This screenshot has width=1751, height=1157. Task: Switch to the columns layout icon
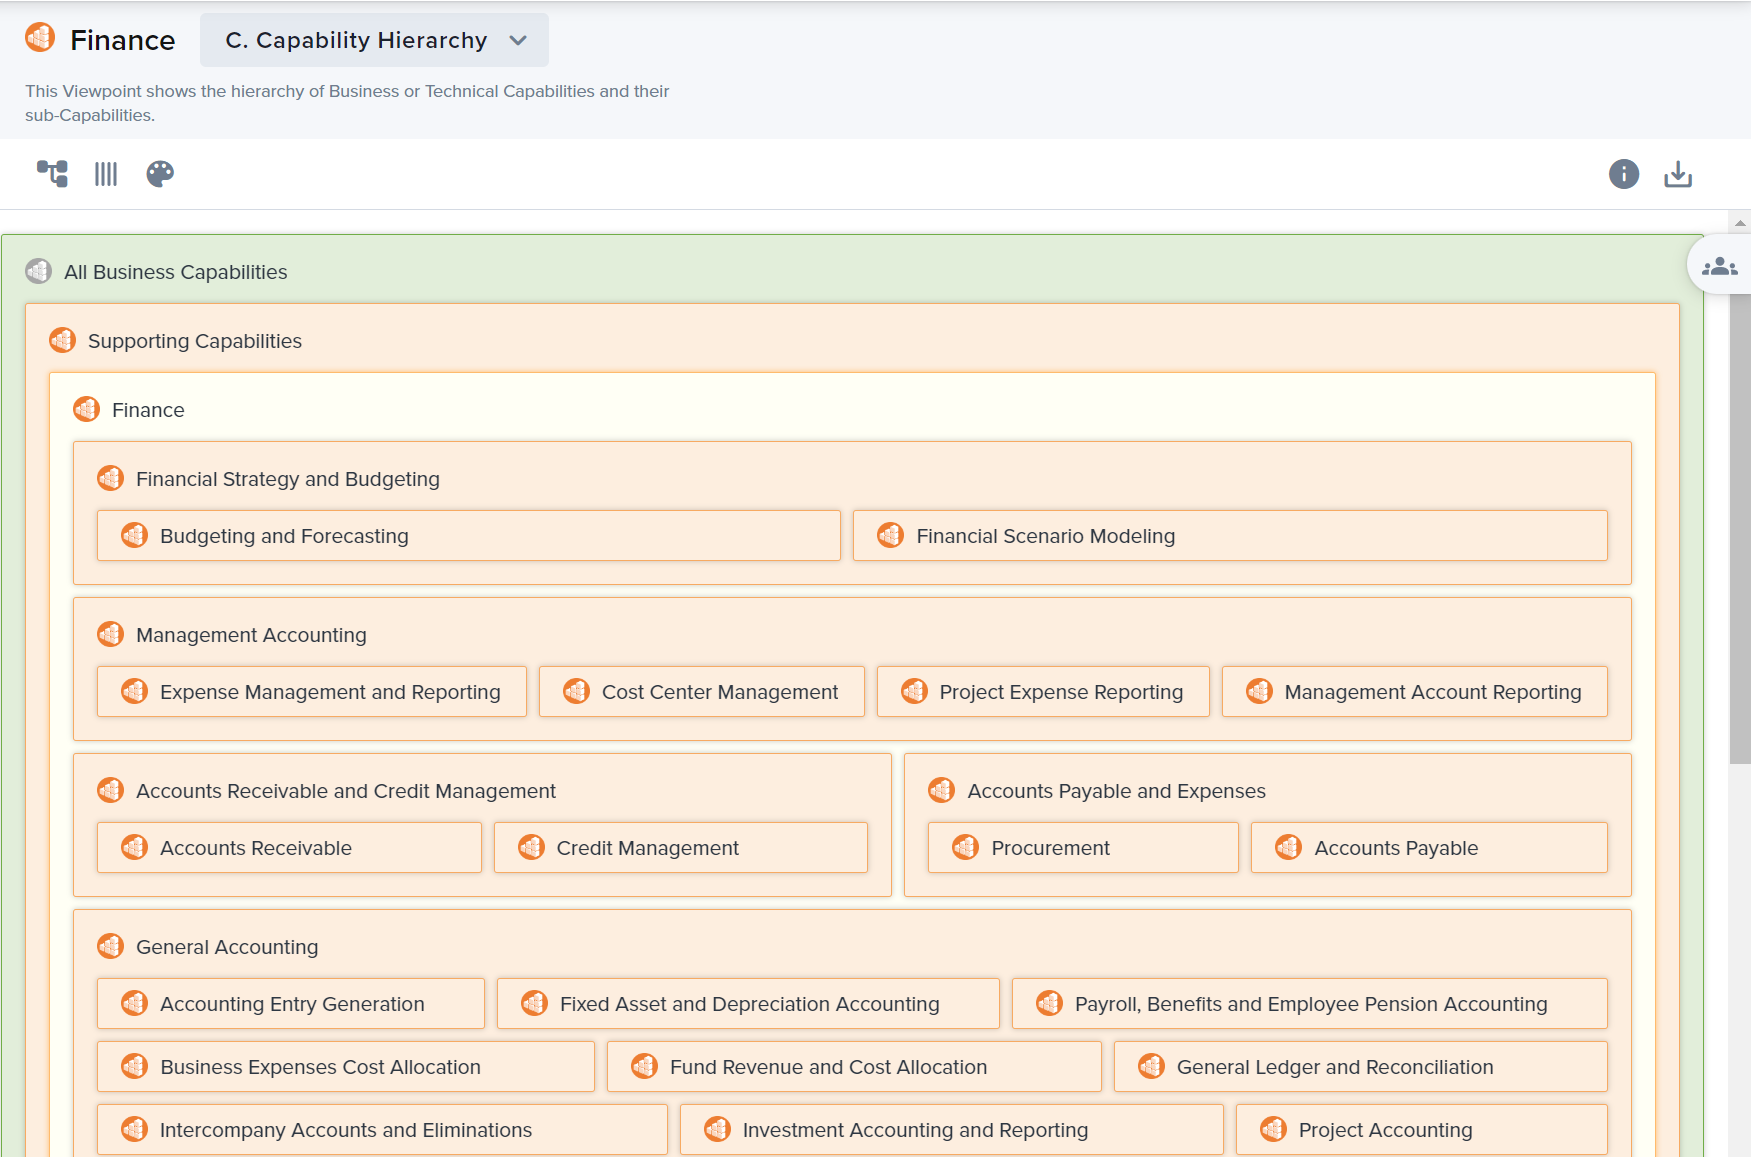point(105,173)
